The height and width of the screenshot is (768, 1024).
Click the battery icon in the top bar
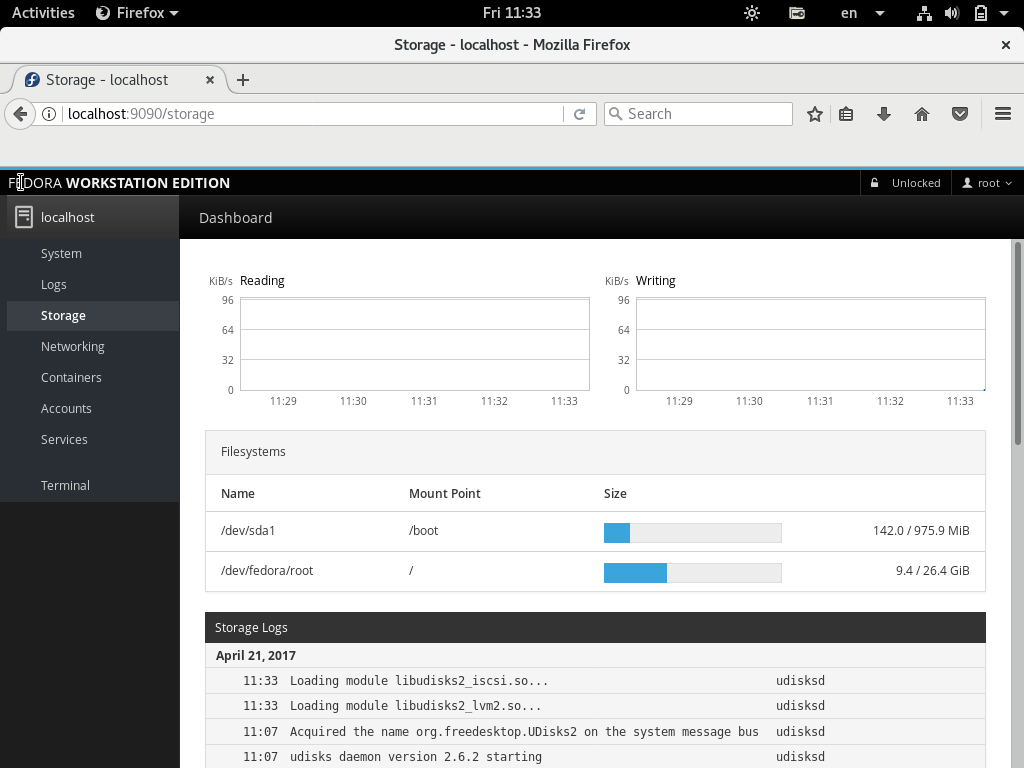tap(980, 13)
